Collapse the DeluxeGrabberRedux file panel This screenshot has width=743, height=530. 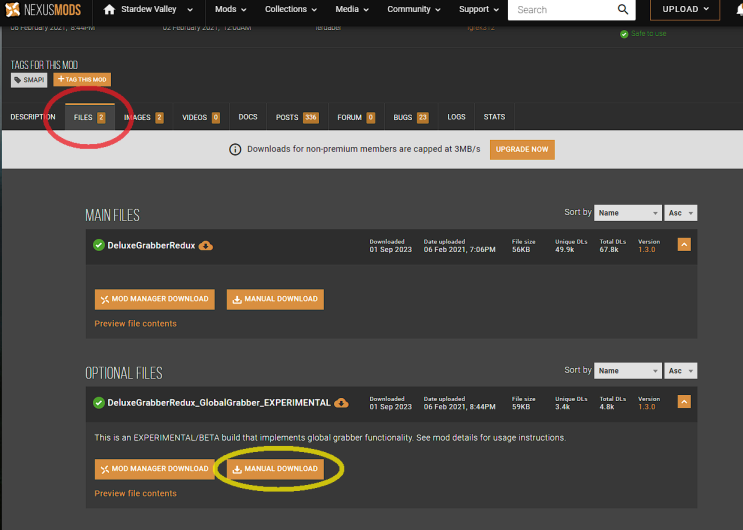point(684,244)
